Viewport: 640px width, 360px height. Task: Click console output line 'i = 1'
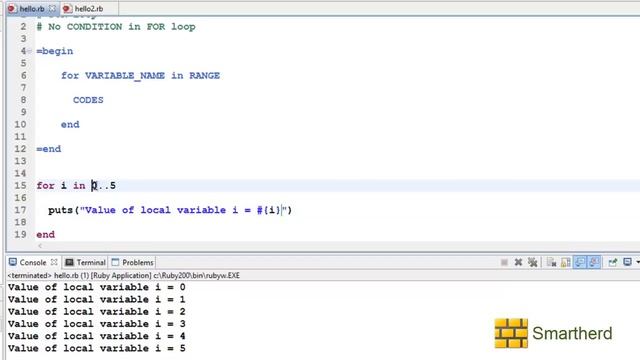(x=96, y=300)
